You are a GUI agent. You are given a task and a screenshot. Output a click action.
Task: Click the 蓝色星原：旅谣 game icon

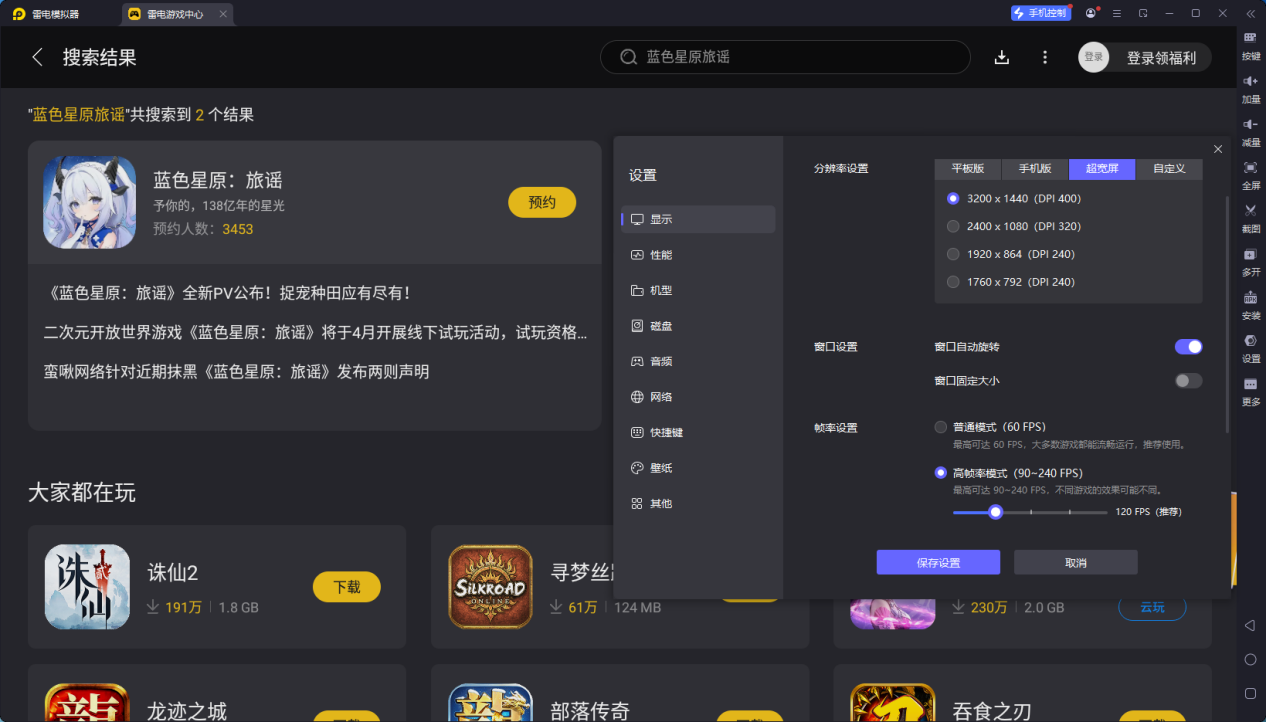click(x=90, y=202)
